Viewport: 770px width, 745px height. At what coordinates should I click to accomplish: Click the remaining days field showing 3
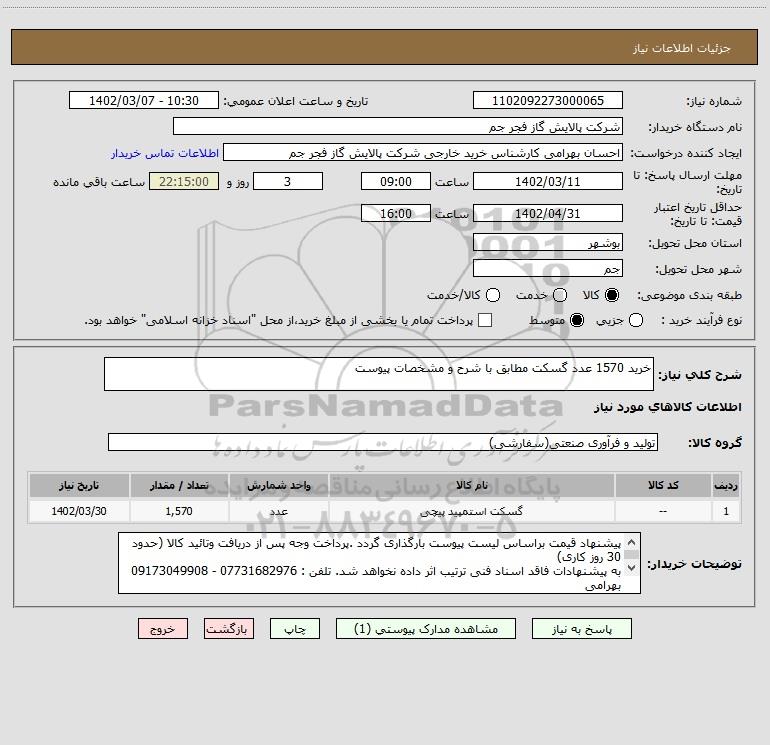288,181
